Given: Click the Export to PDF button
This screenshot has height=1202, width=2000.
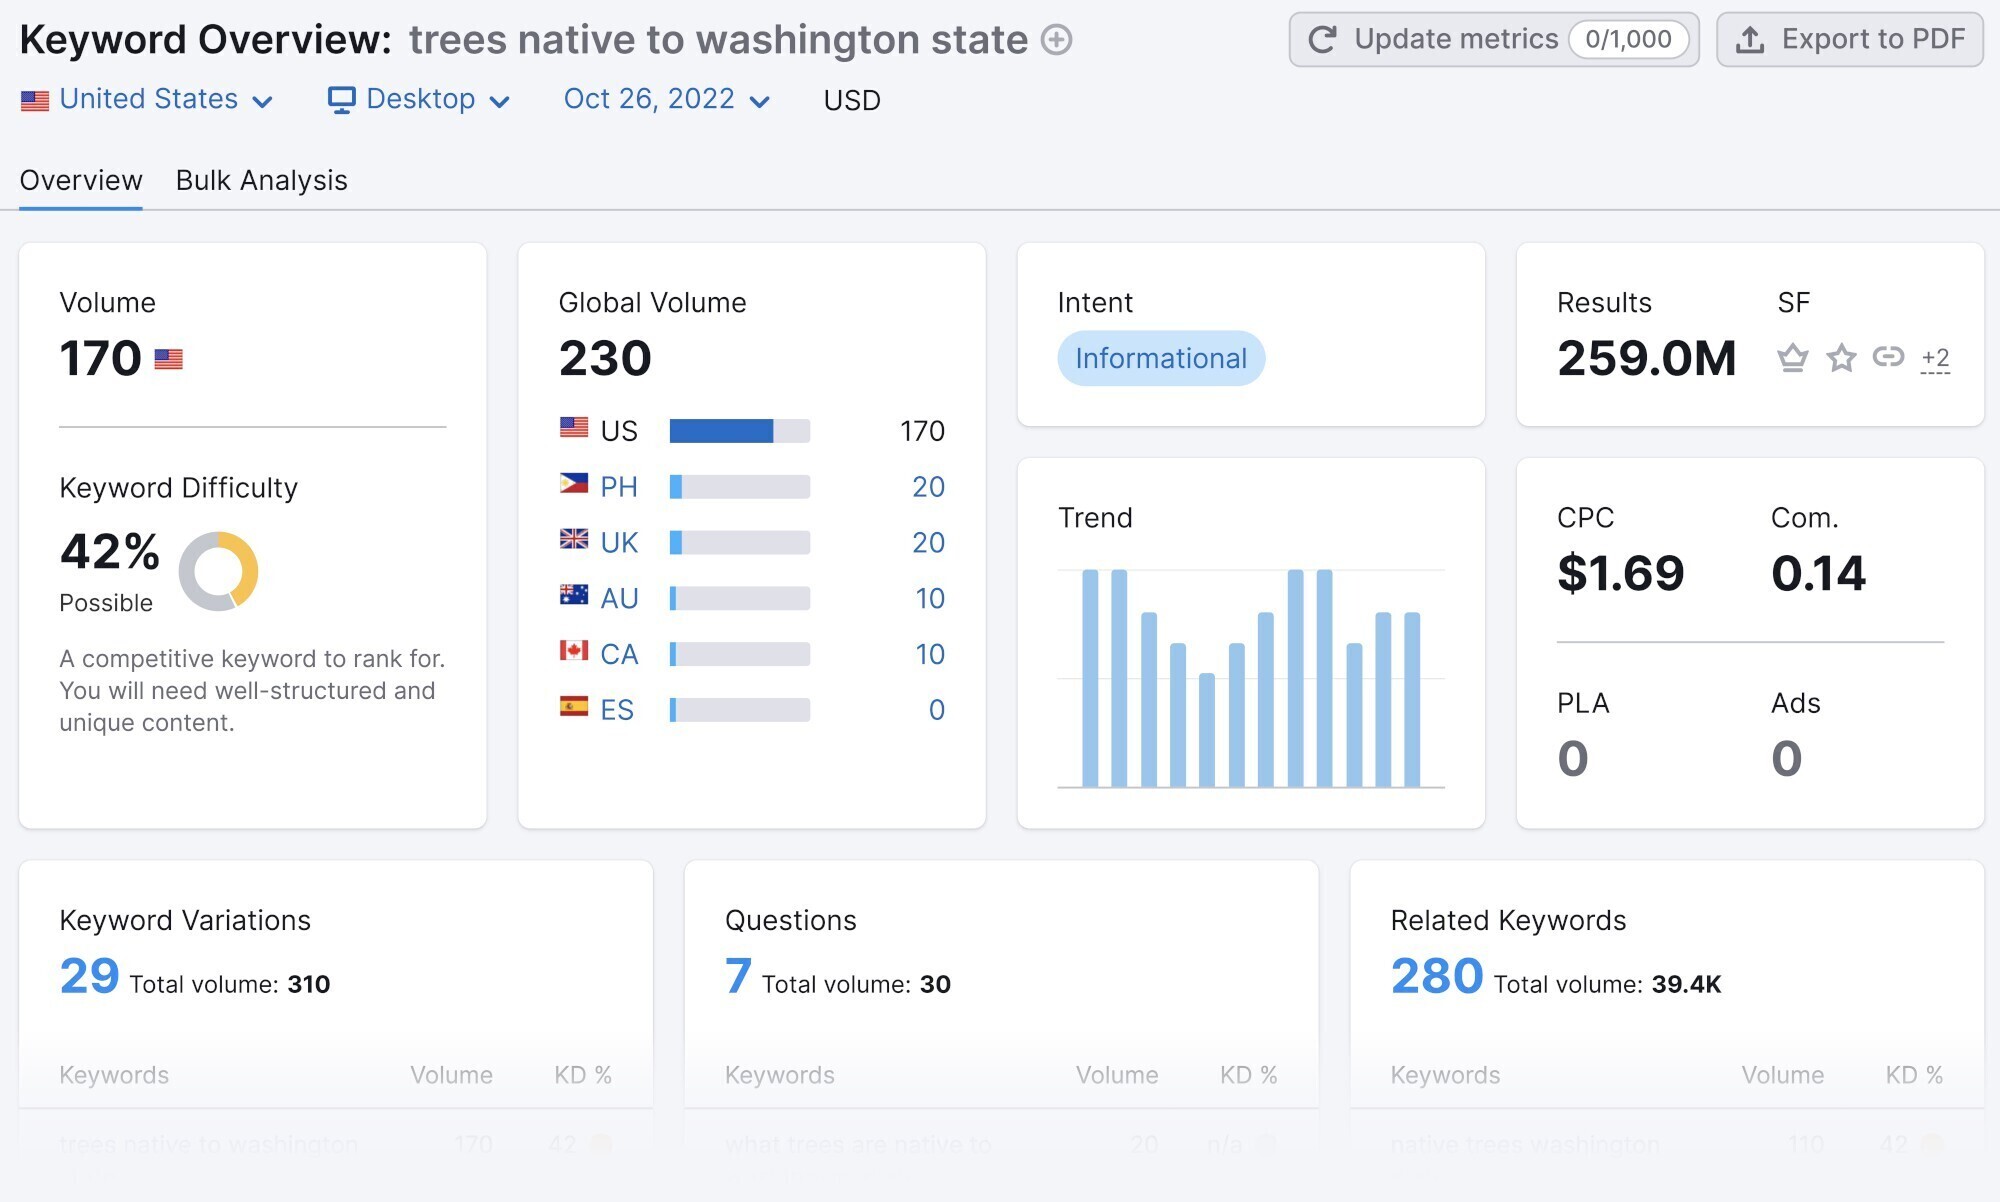Looking at the screenshot, I should (x=1849, y=39).
